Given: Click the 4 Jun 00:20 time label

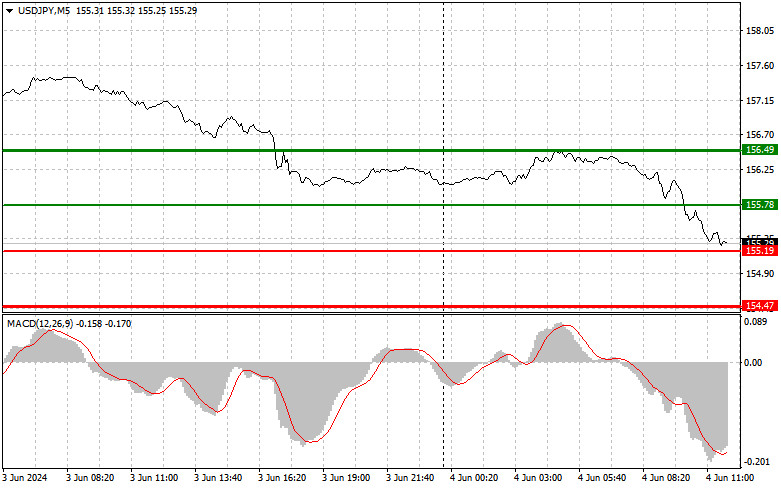Looking at the screenshot, I should 474,478.
